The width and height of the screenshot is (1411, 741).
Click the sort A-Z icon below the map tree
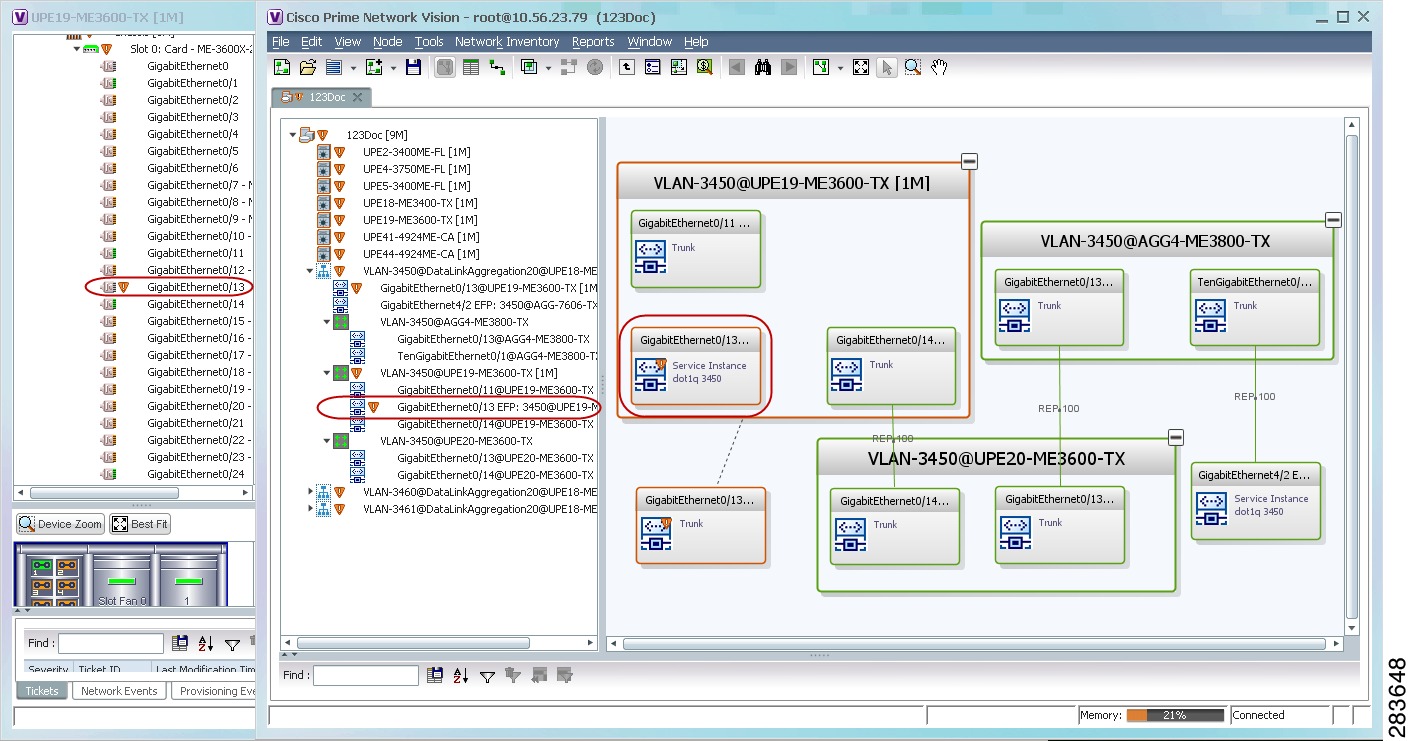click(461, 676)
